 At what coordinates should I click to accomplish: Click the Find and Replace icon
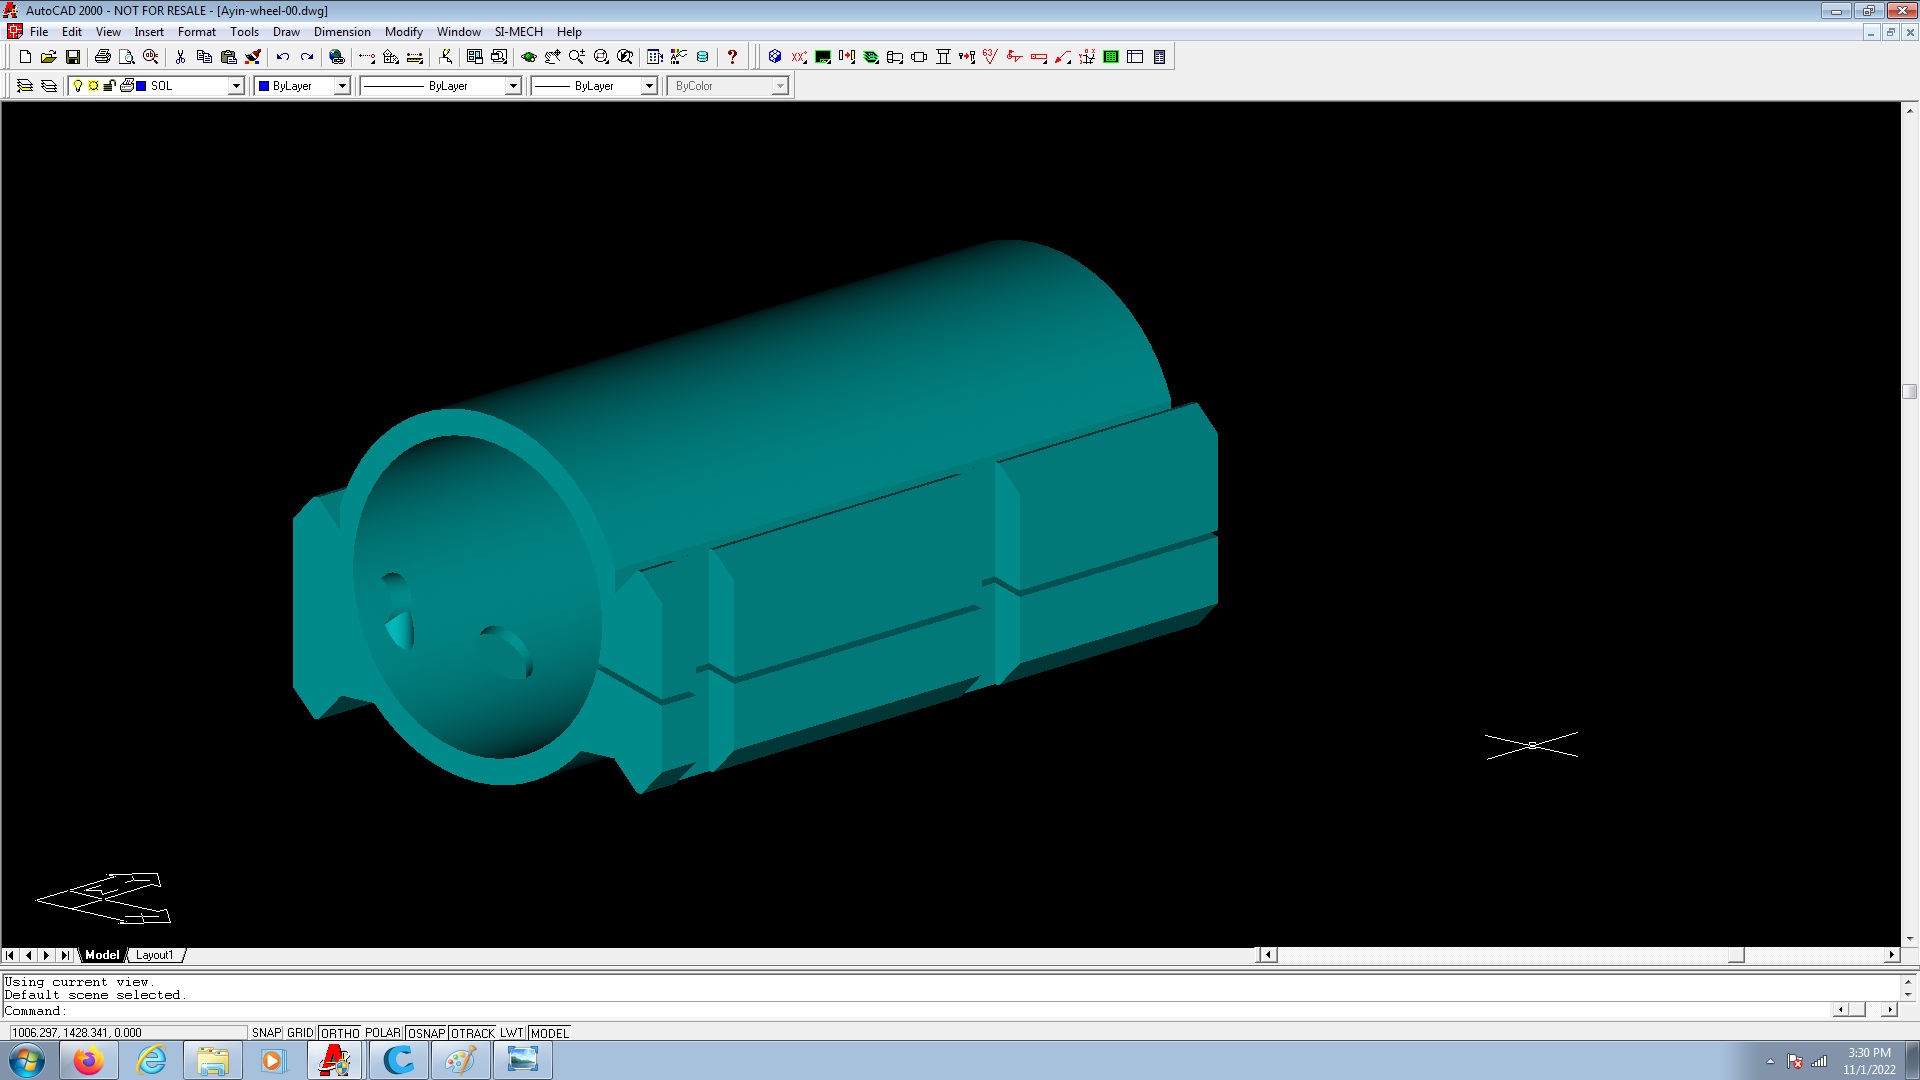(151, 57)
